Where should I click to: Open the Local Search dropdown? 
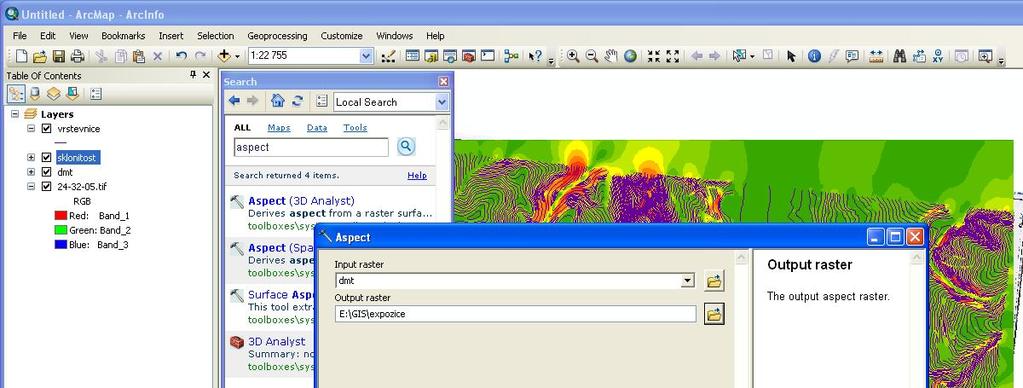pyautogui.click(x=442, y=102)
